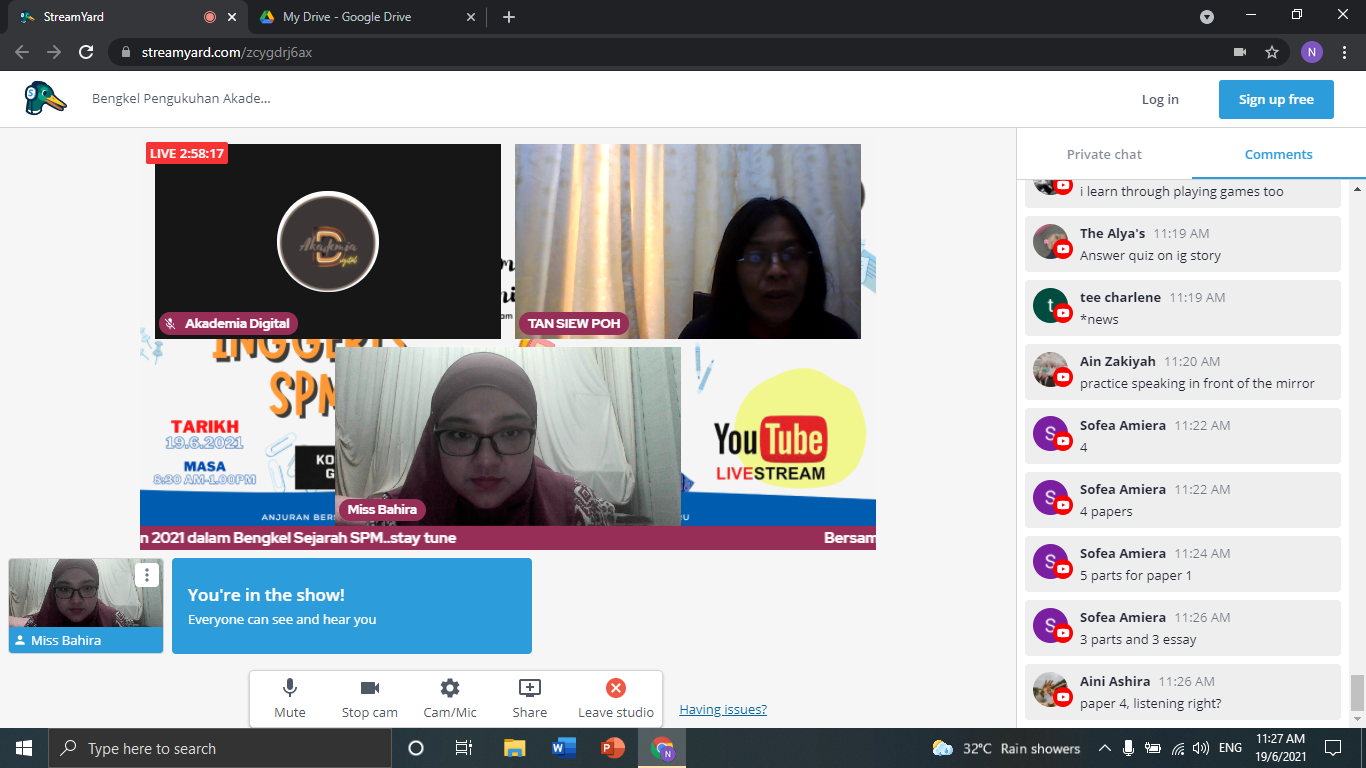Open the Chrome three-dot menu

click(x=1344, y=52)
